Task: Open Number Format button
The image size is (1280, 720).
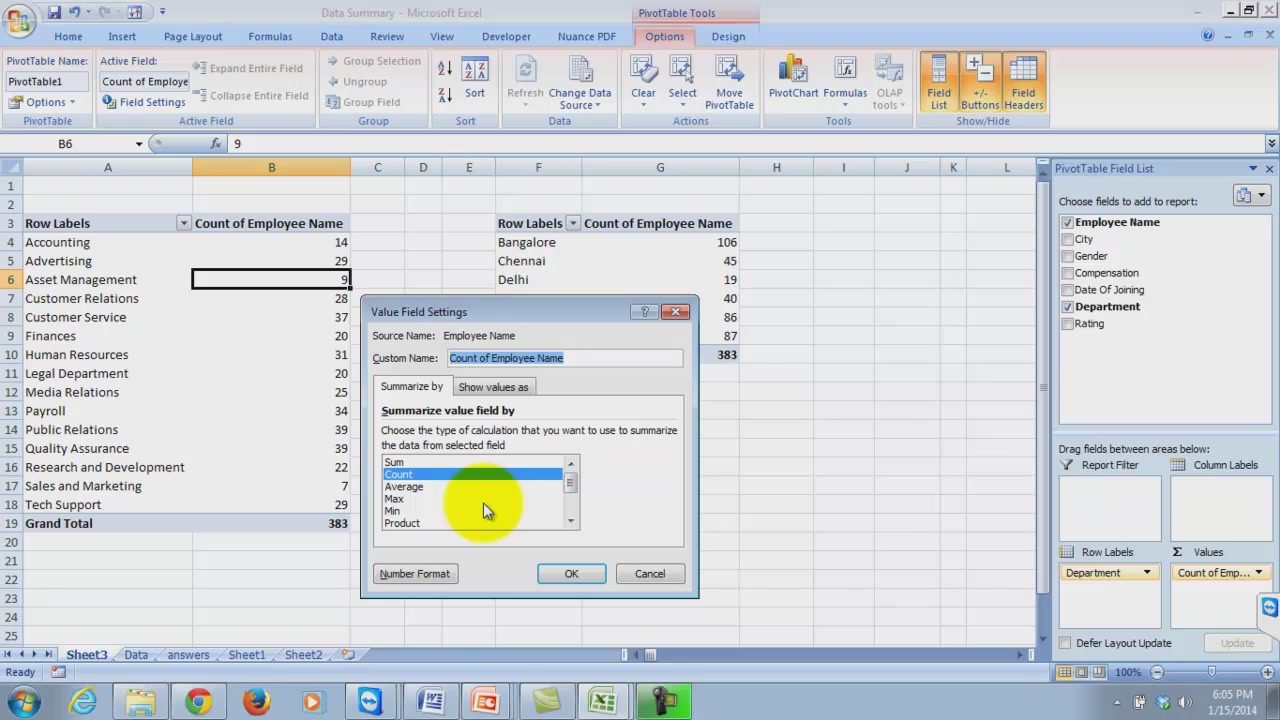Action: click(x=414, y=574)
